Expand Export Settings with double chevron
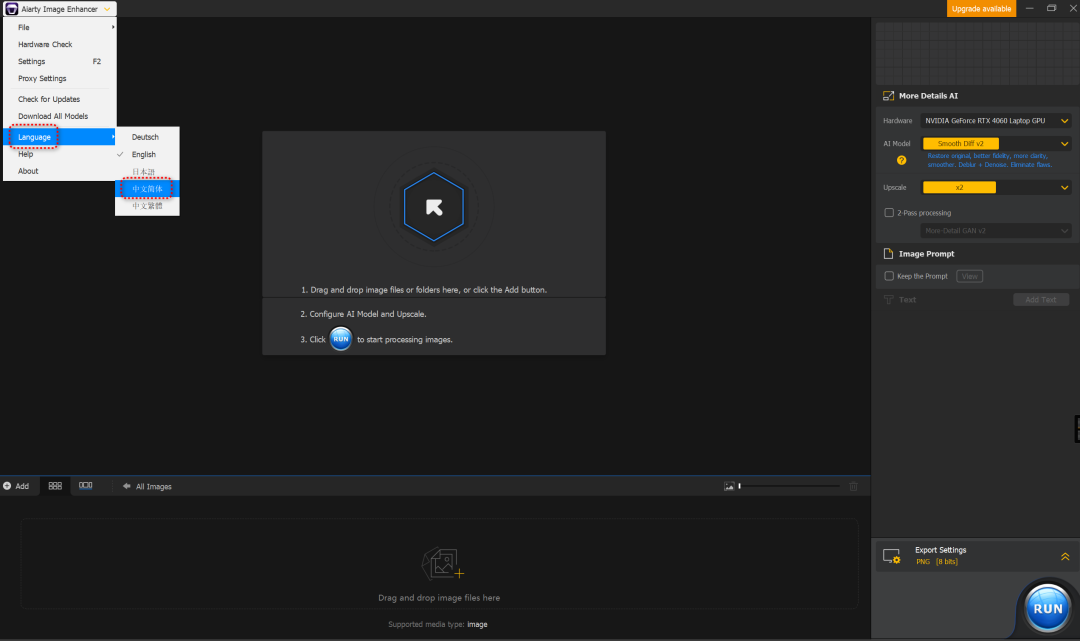Image resolution: width=1080 pixels, height=641 pixels. tap(1065, 556)
